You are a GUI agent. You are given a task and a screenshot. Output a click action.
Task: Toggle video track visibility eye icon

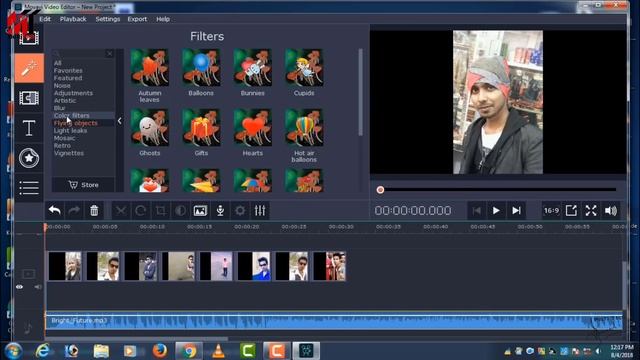pyautogui.click(x=19, y=287)
